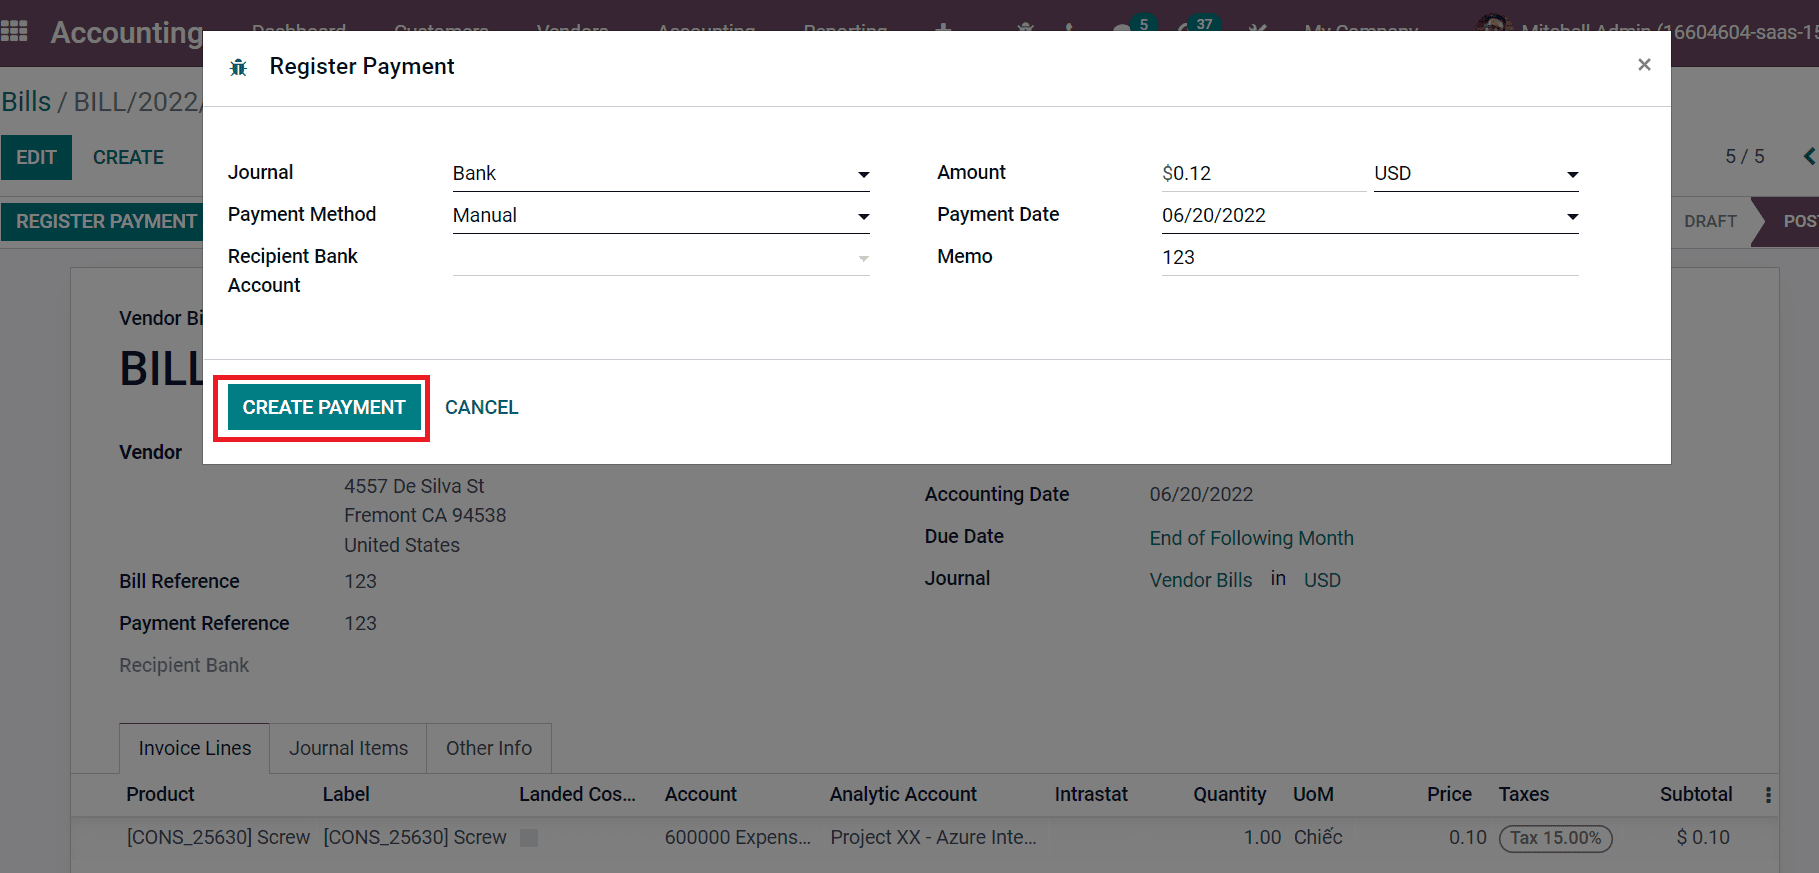Click the EDIT button on the bill
Screen dimensions: 1819x873
(36, 158)
